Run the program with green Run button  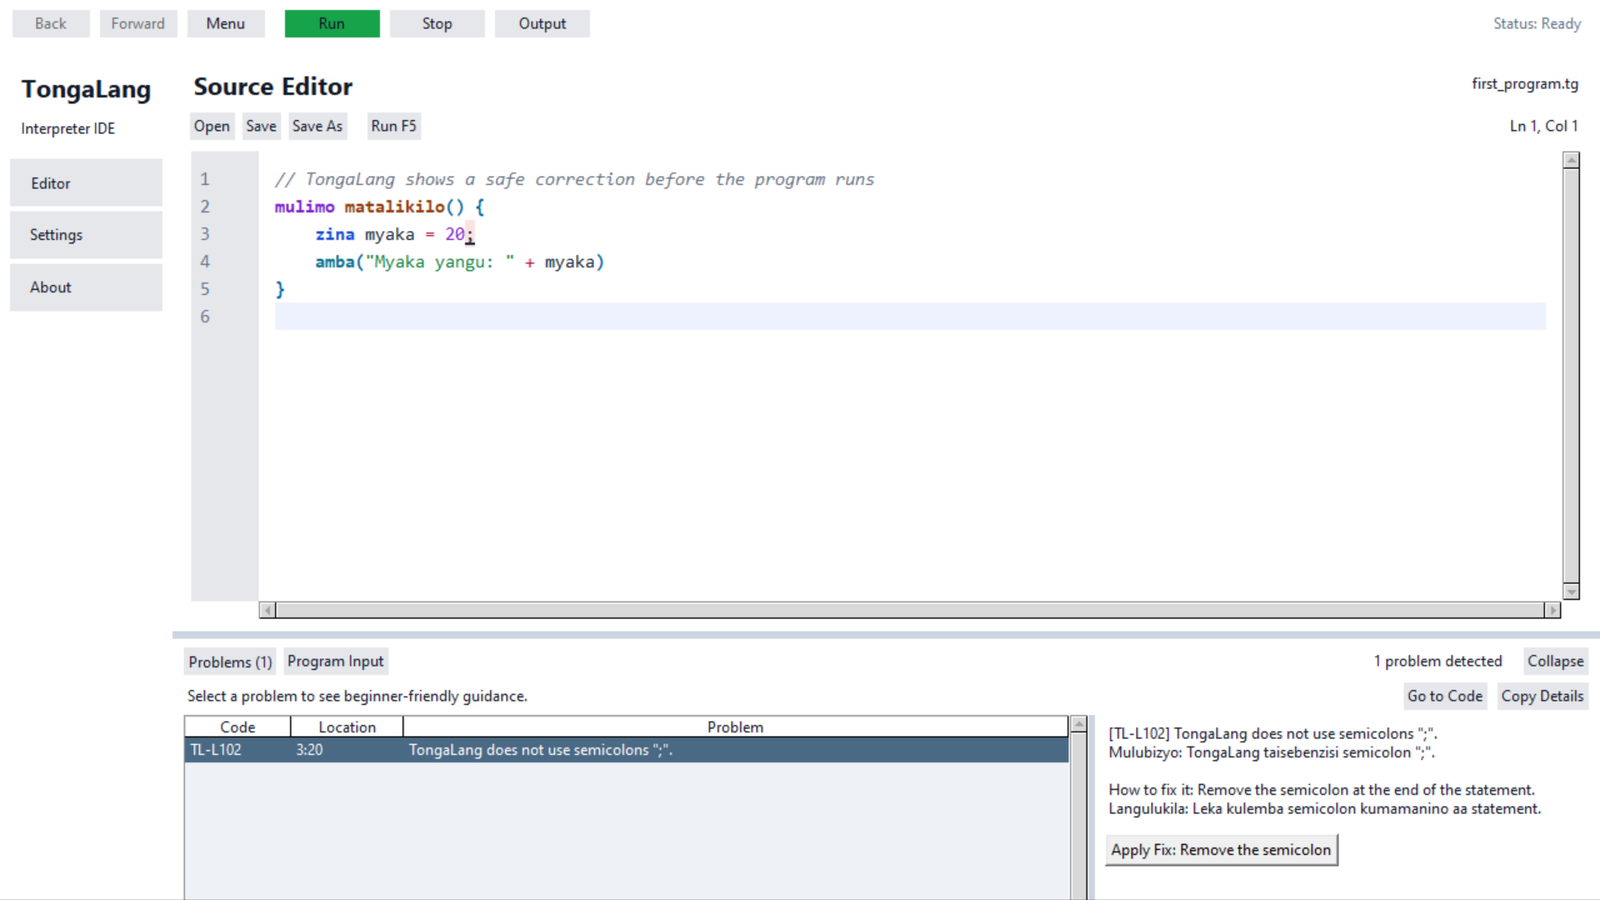pos(332,24)
